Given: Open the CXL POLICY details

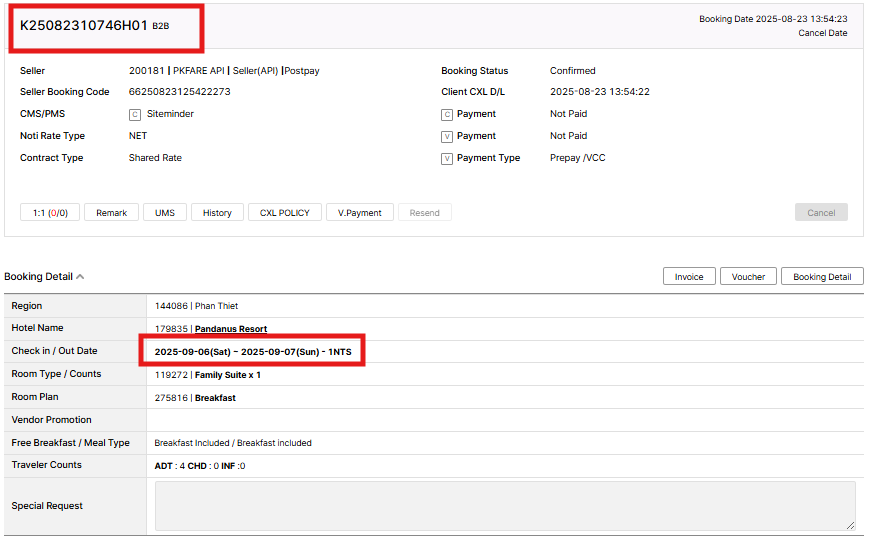Looking at the screenshot, I should [x=285, y=213].
